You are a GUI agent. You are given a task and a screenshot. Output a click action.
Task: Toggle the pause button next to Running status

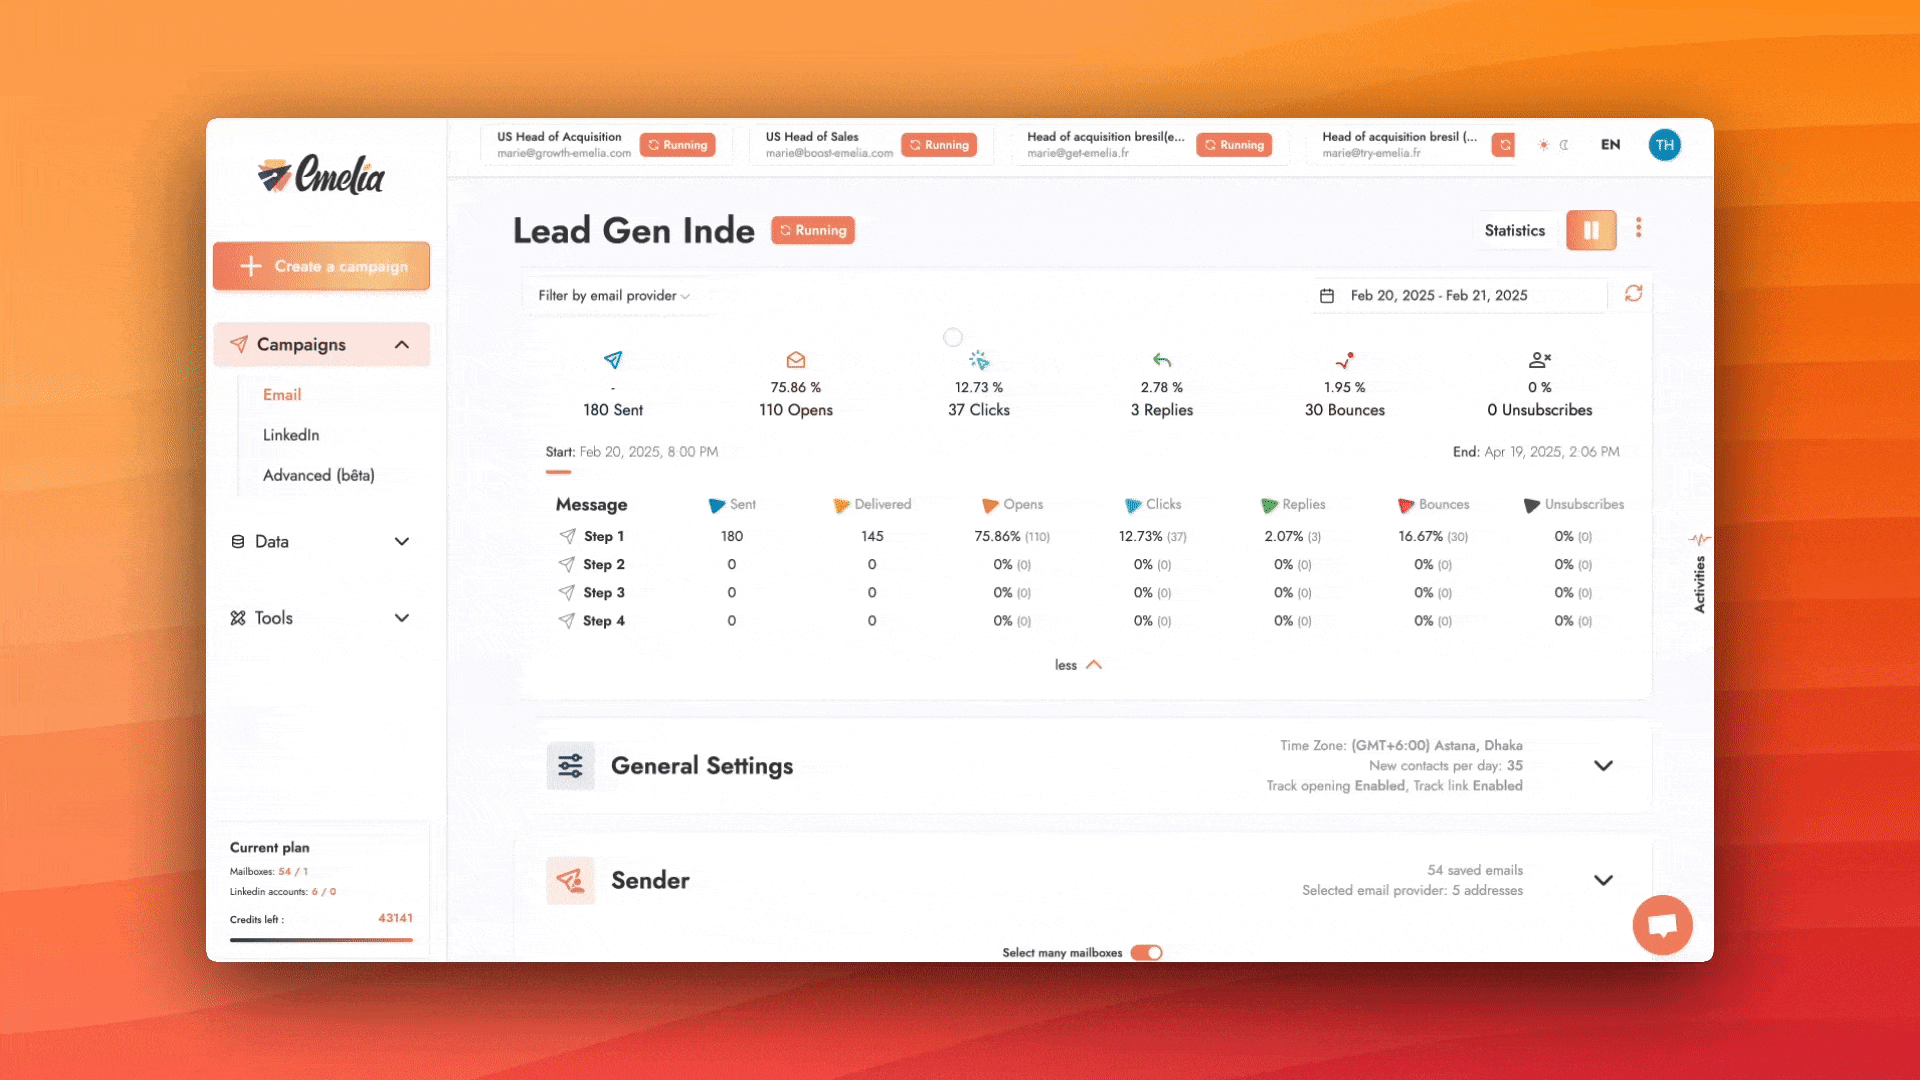pyautogui.click(x=1590, y=229)
